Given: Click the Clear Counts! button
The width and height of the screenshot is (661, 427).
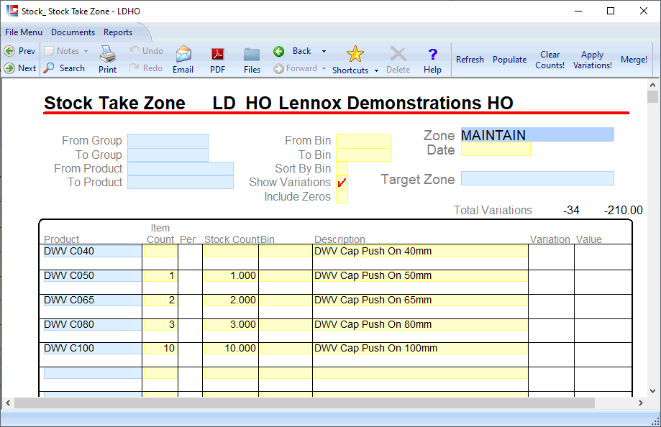Looking at the screenshot, I should pos(550,59).
